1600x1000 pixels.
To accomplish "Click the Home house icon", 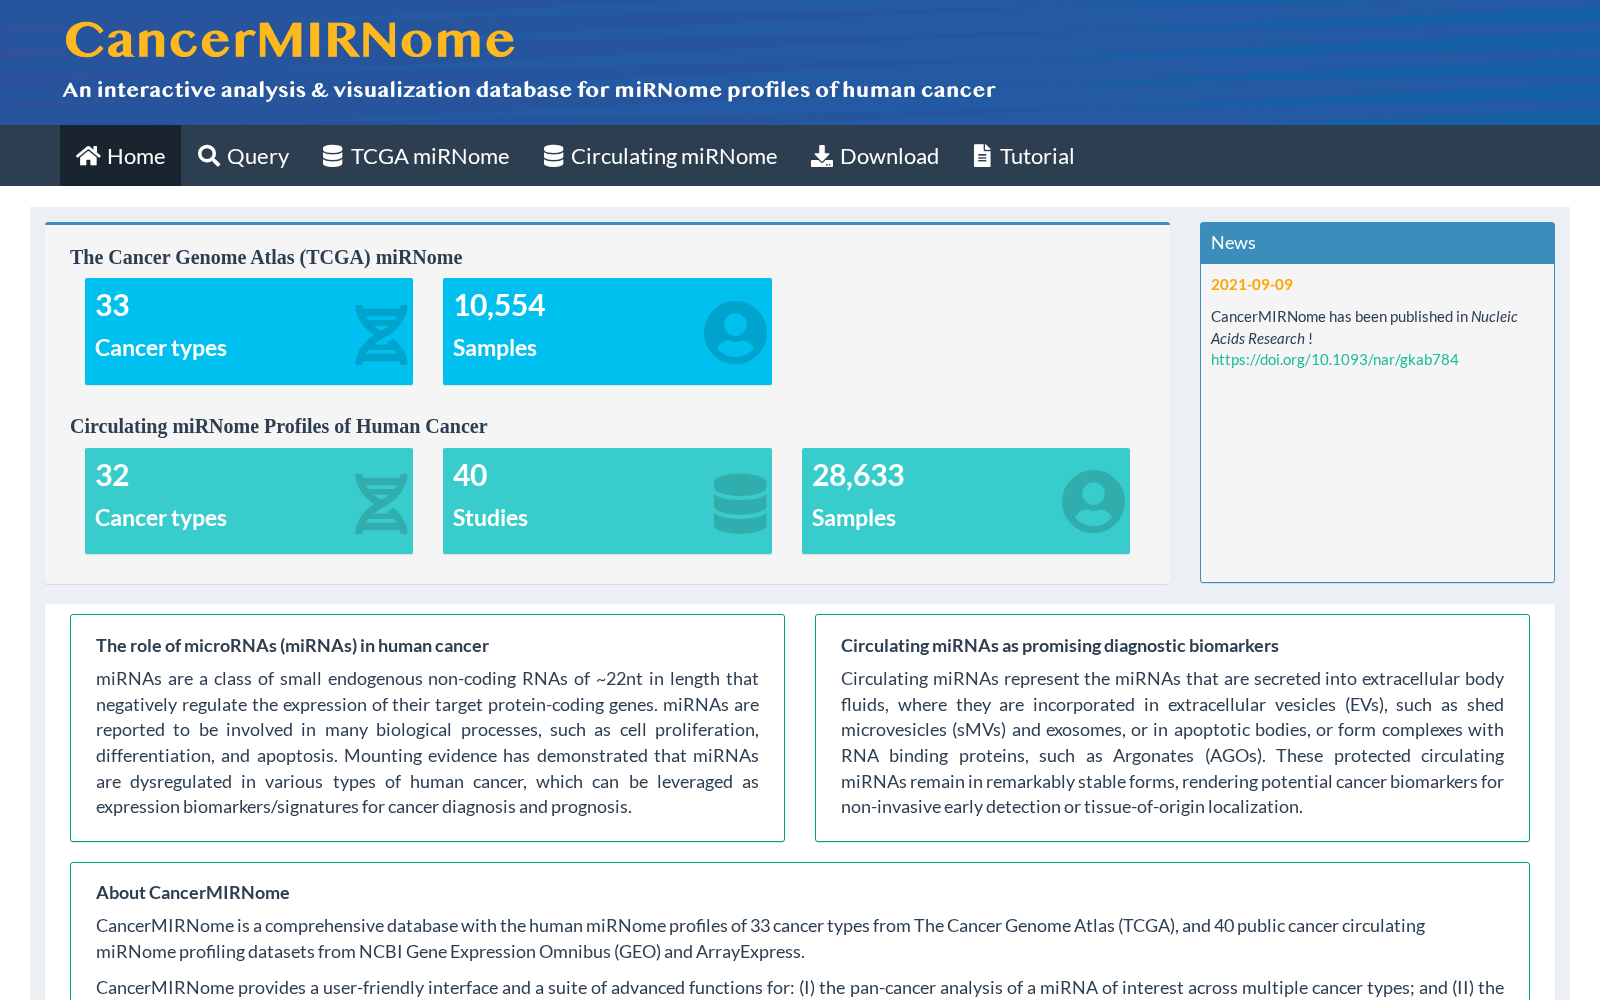I will 88,156.
